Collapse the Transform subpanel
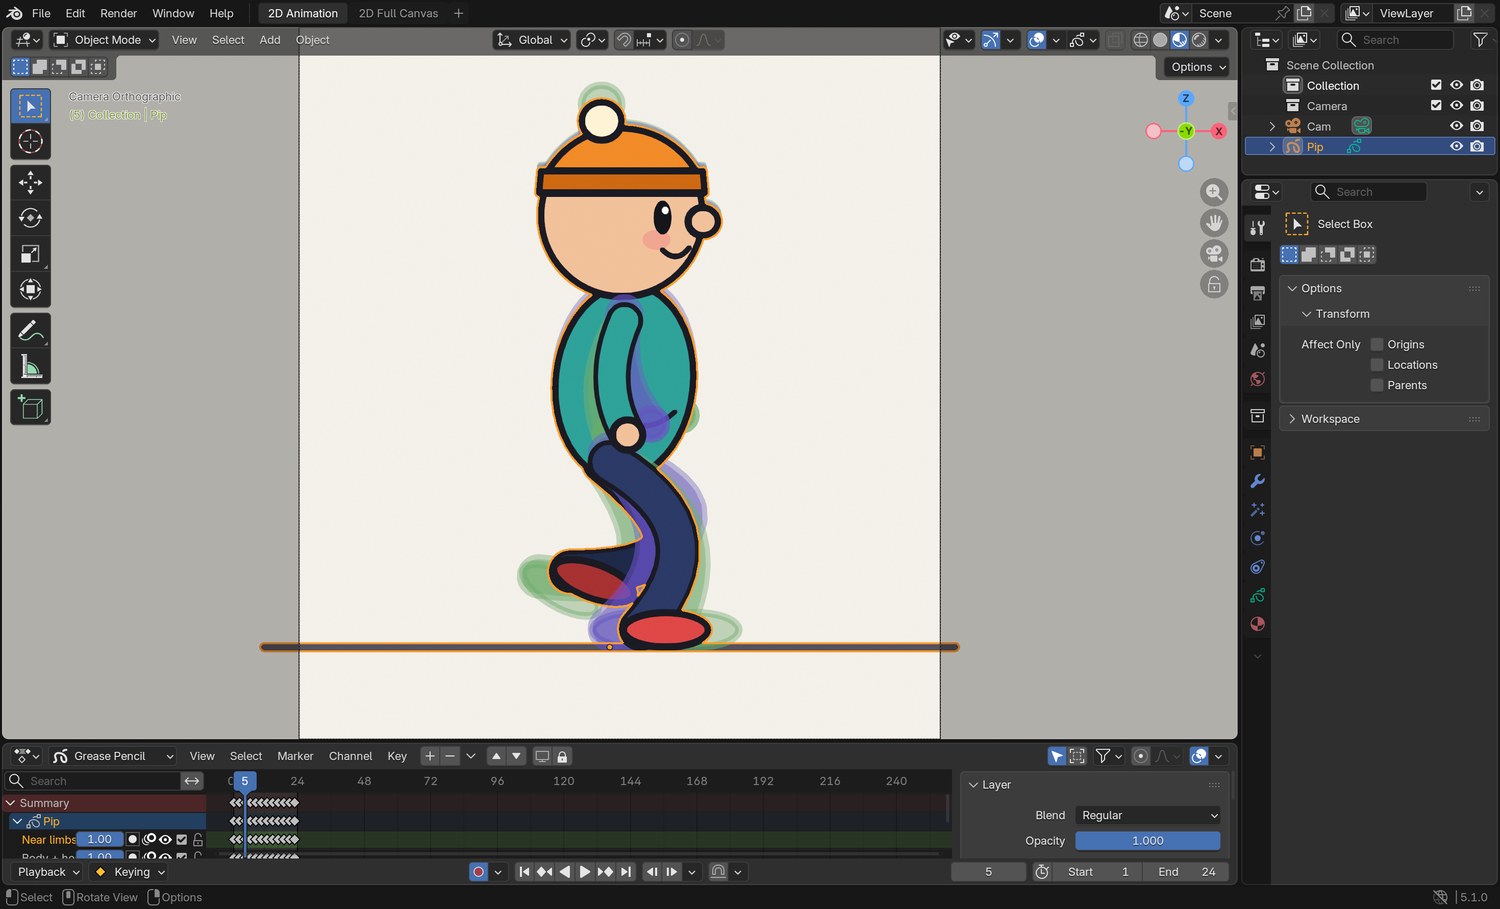The width and height of the screenshot is (1500, 909). pos(1342,314)
